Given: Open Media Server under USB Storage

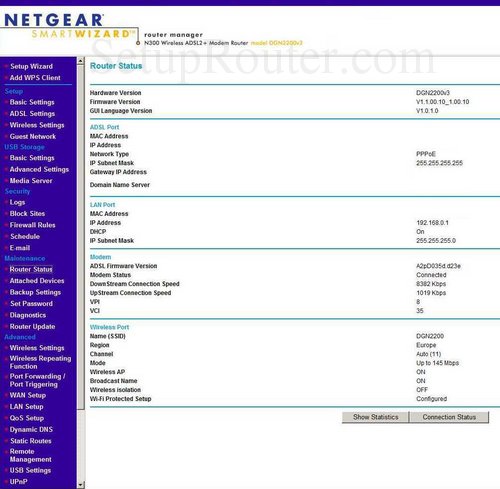Looking at the screenshot, I should coord(31,181).
